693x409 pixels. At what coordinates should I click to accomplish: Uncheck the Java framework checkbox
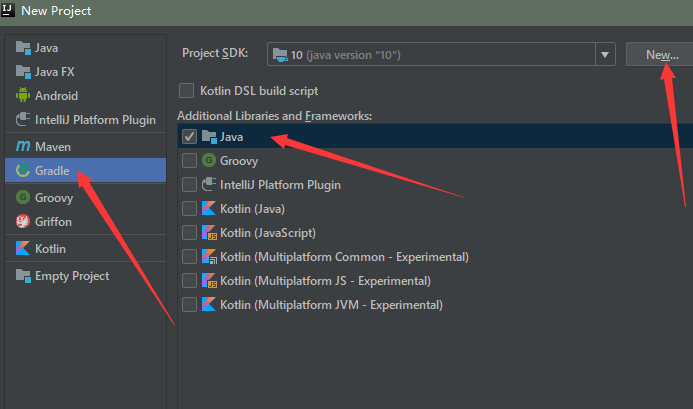(x=189, y=136)
